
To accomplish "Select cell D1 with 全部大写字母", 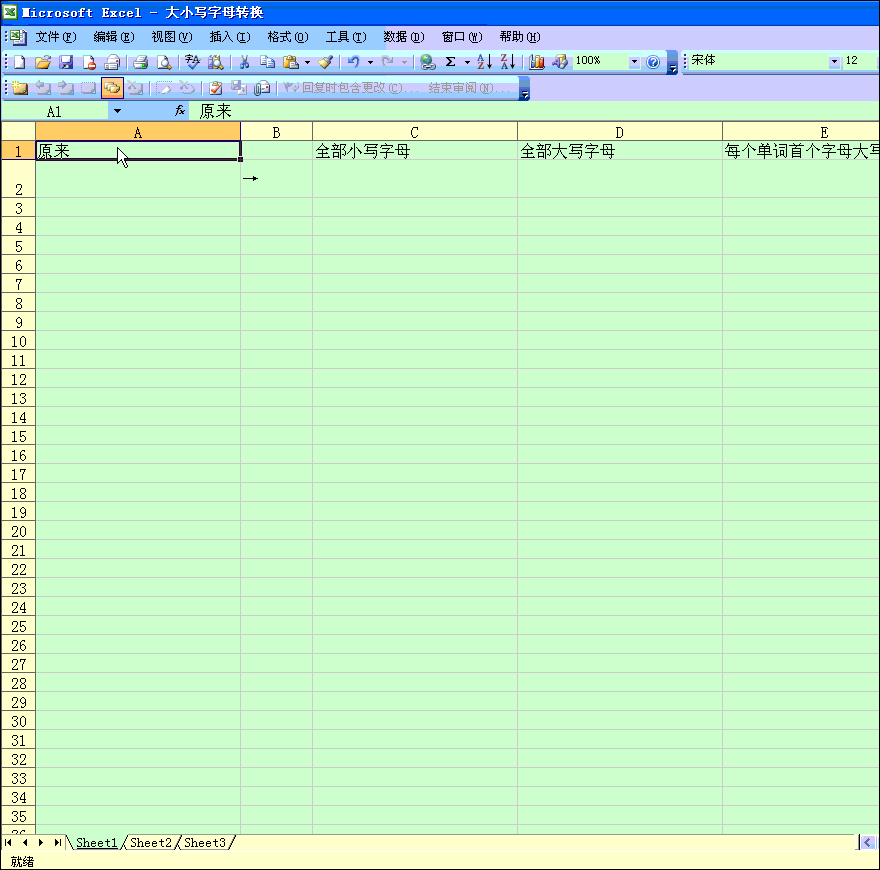I will [619, 151].
